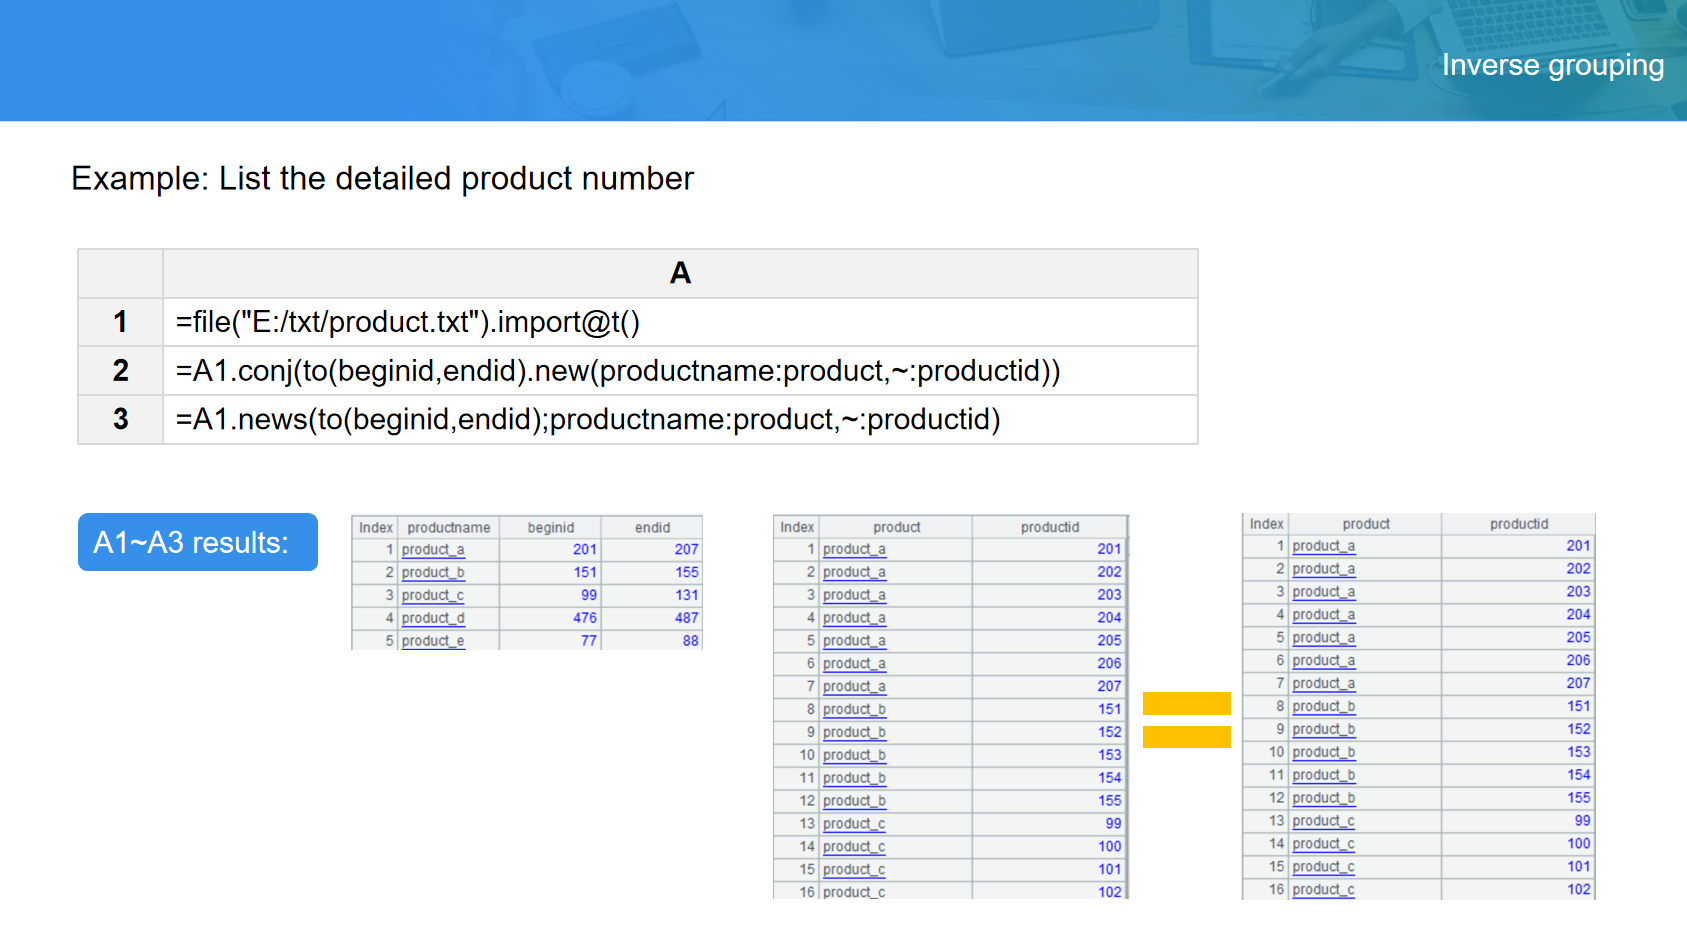Click row header 3 in the code grid
The image size is (1687, 949).
click(120, 419)
